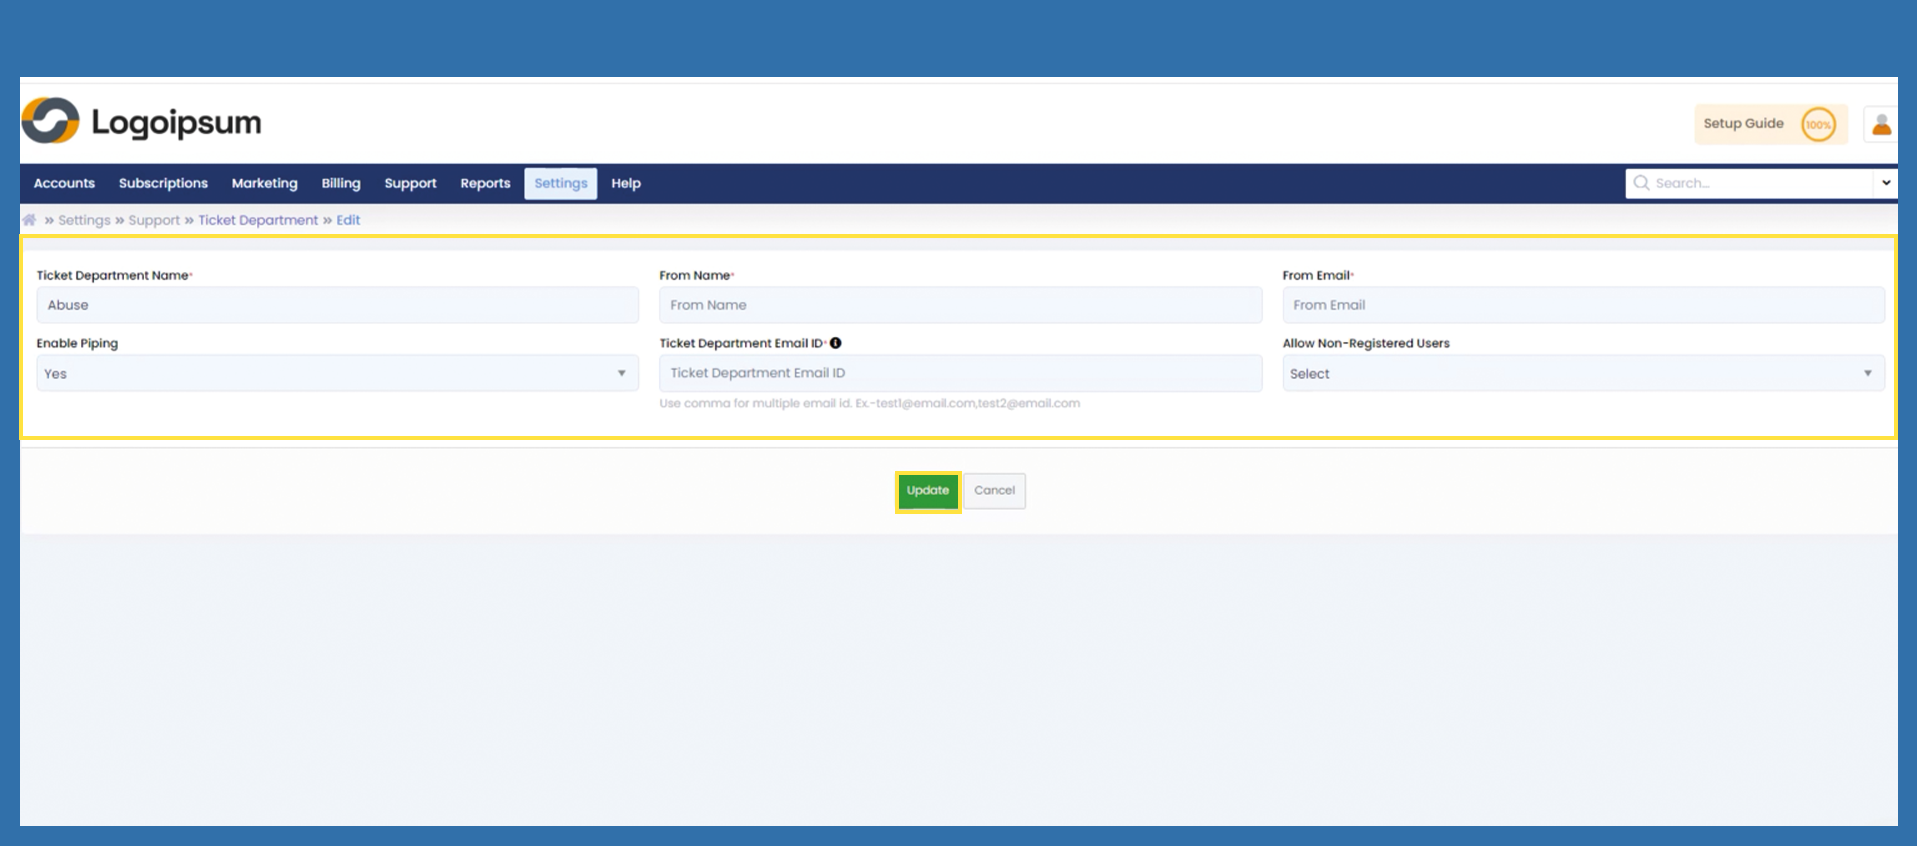Open the Setup Guide button
Screen dimensions: 1917x846
pos(1743,124)
